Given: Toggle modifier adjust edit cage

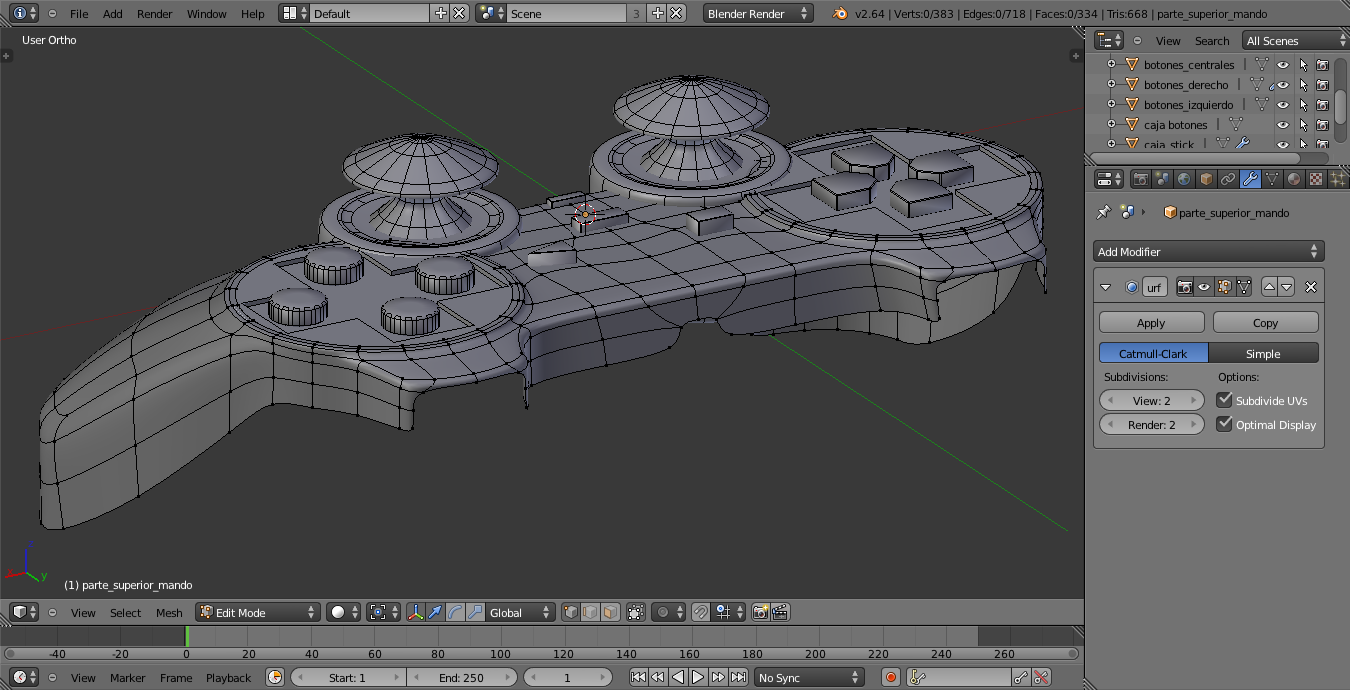Looking at the screenshot, I should (1243, 287).
